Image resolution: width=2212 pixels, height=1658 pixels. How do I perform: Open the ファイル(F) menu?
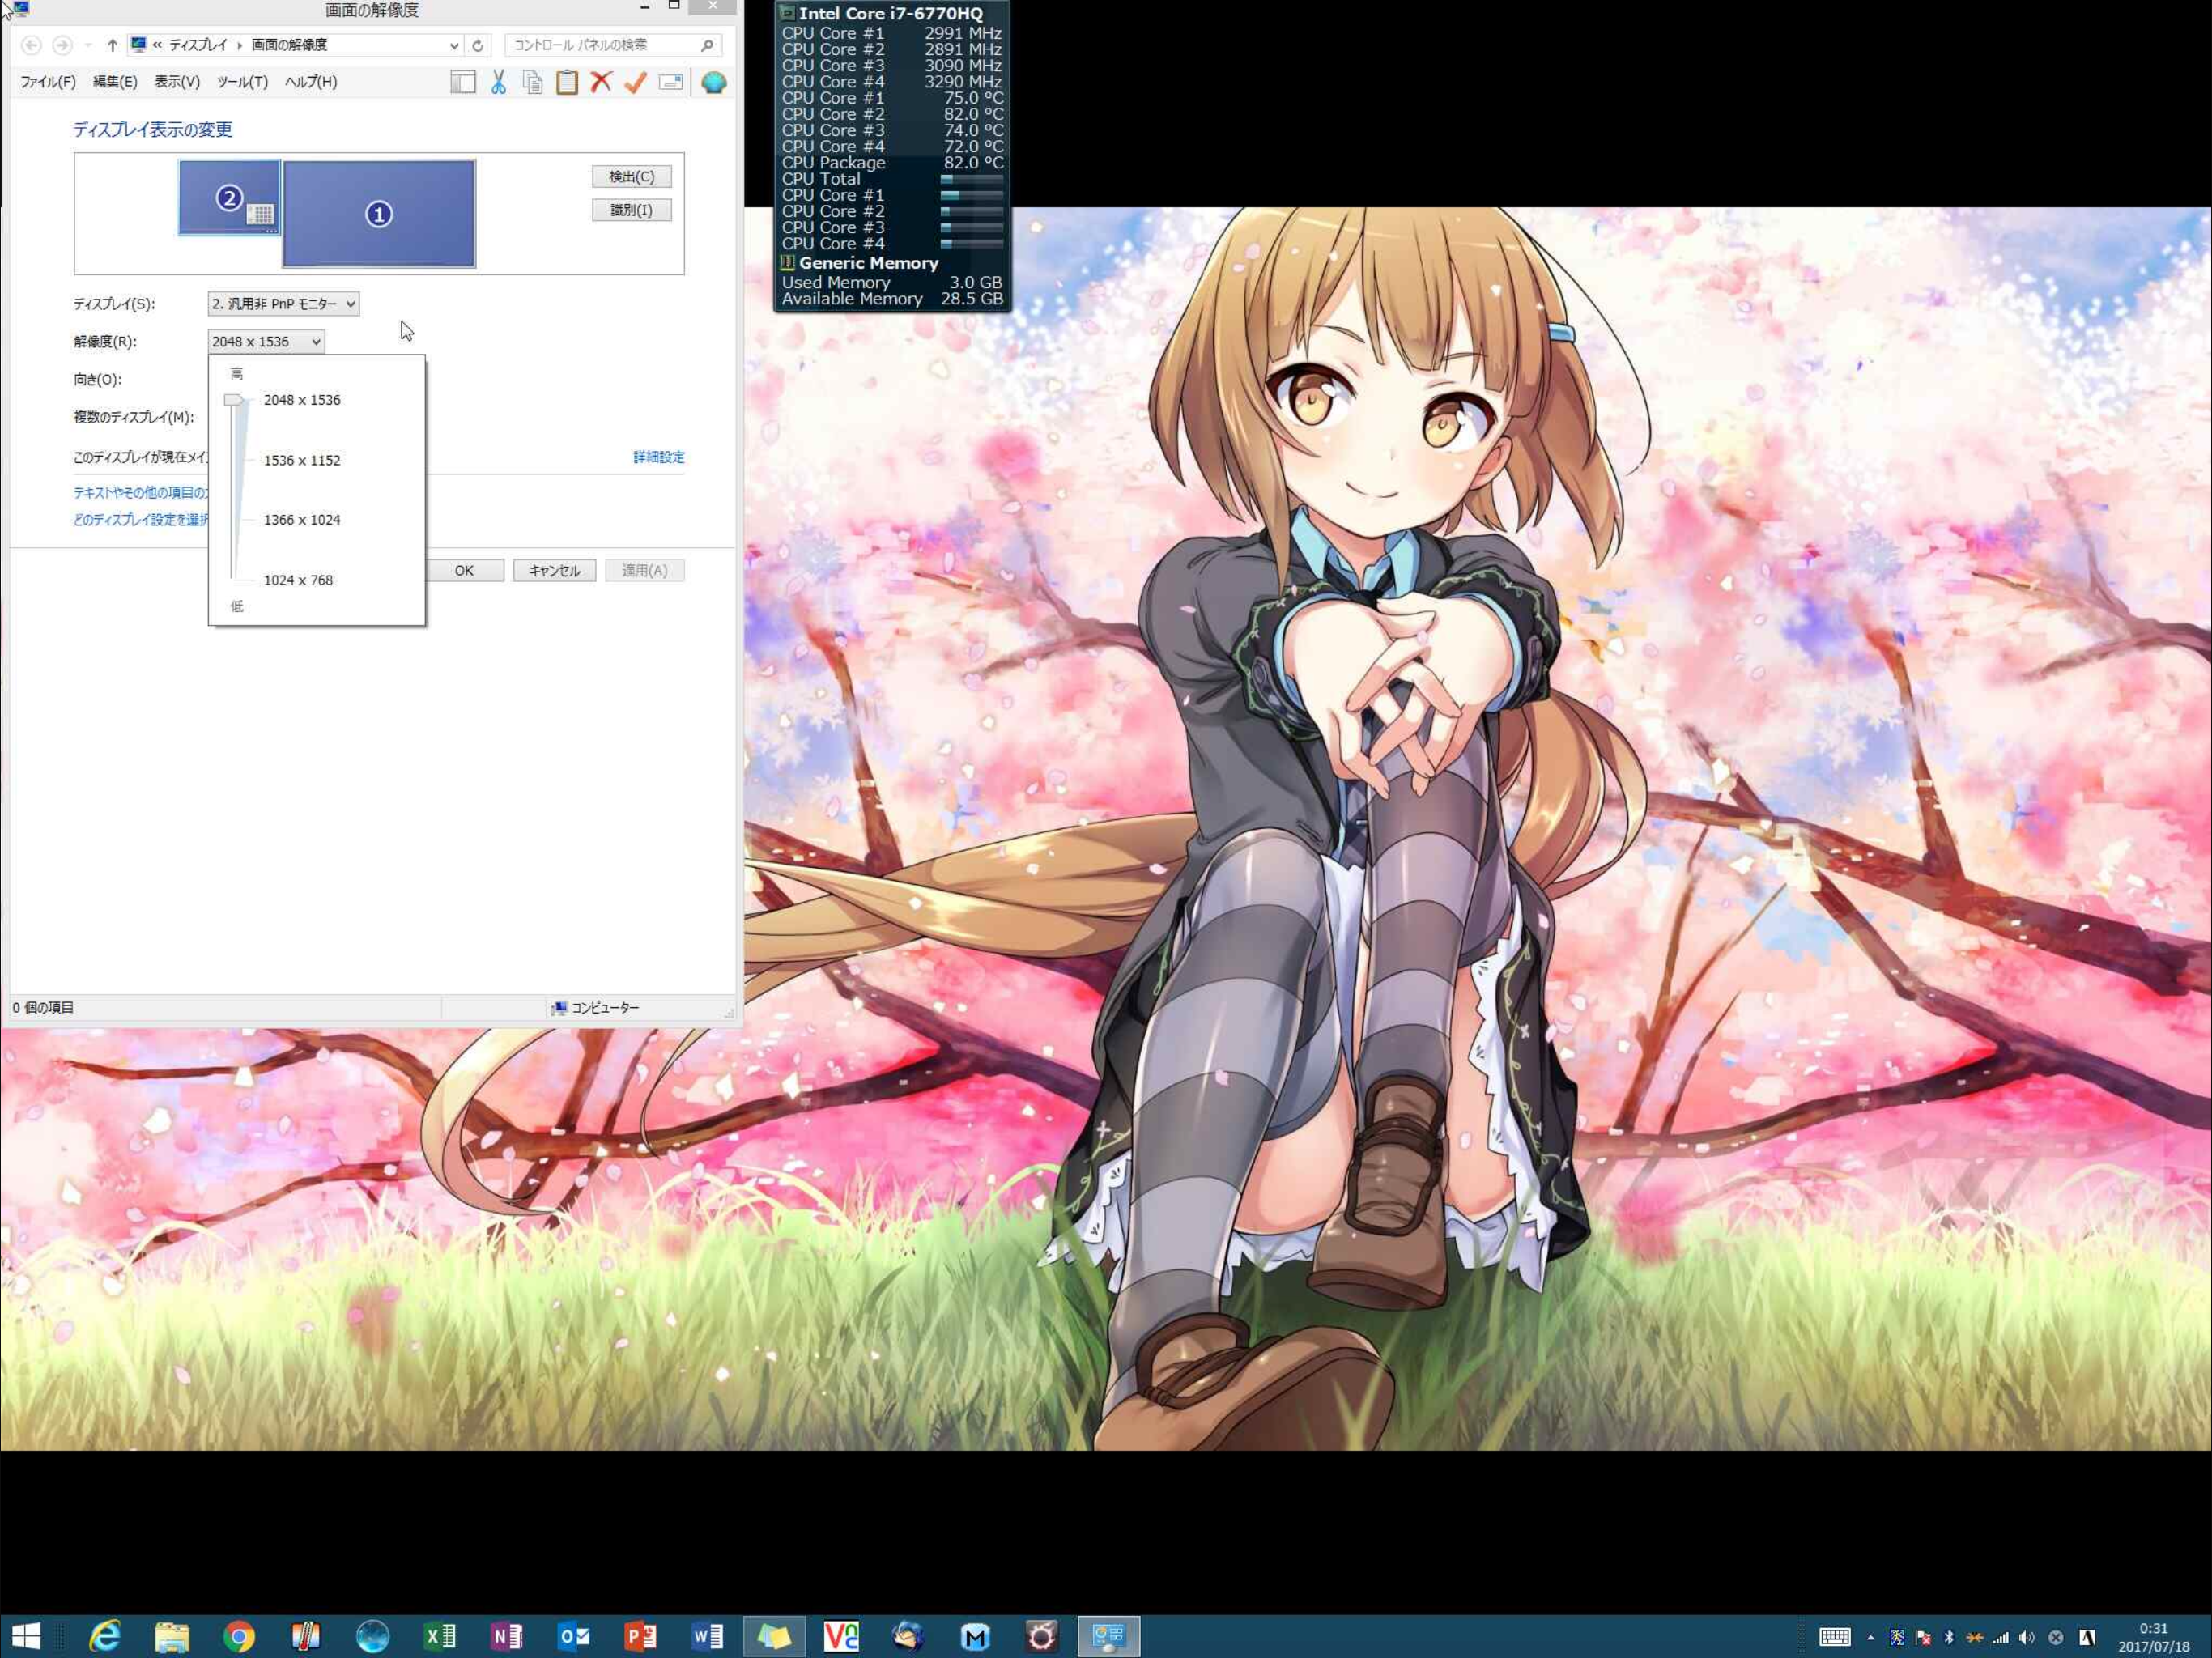tap(48, 82)
